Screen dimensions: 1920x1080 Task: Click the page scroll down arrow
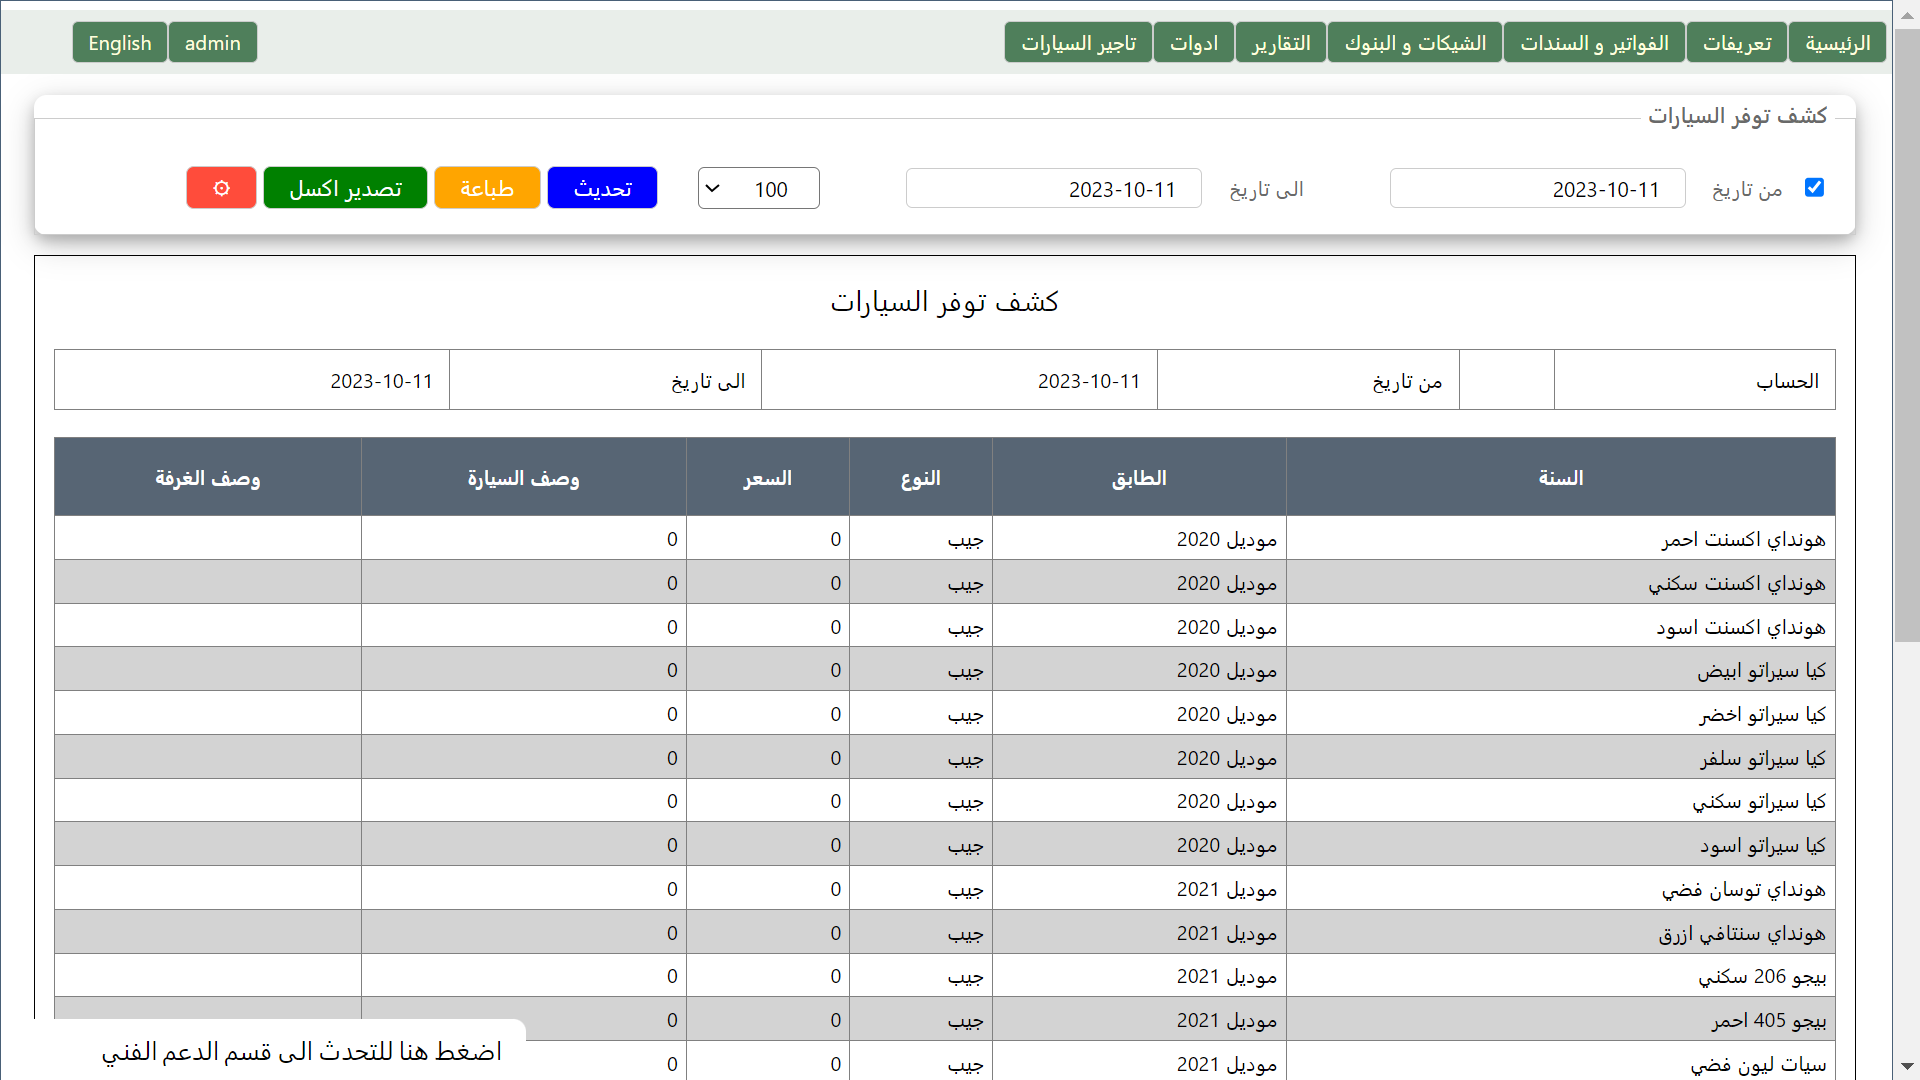(1907, 1067)
